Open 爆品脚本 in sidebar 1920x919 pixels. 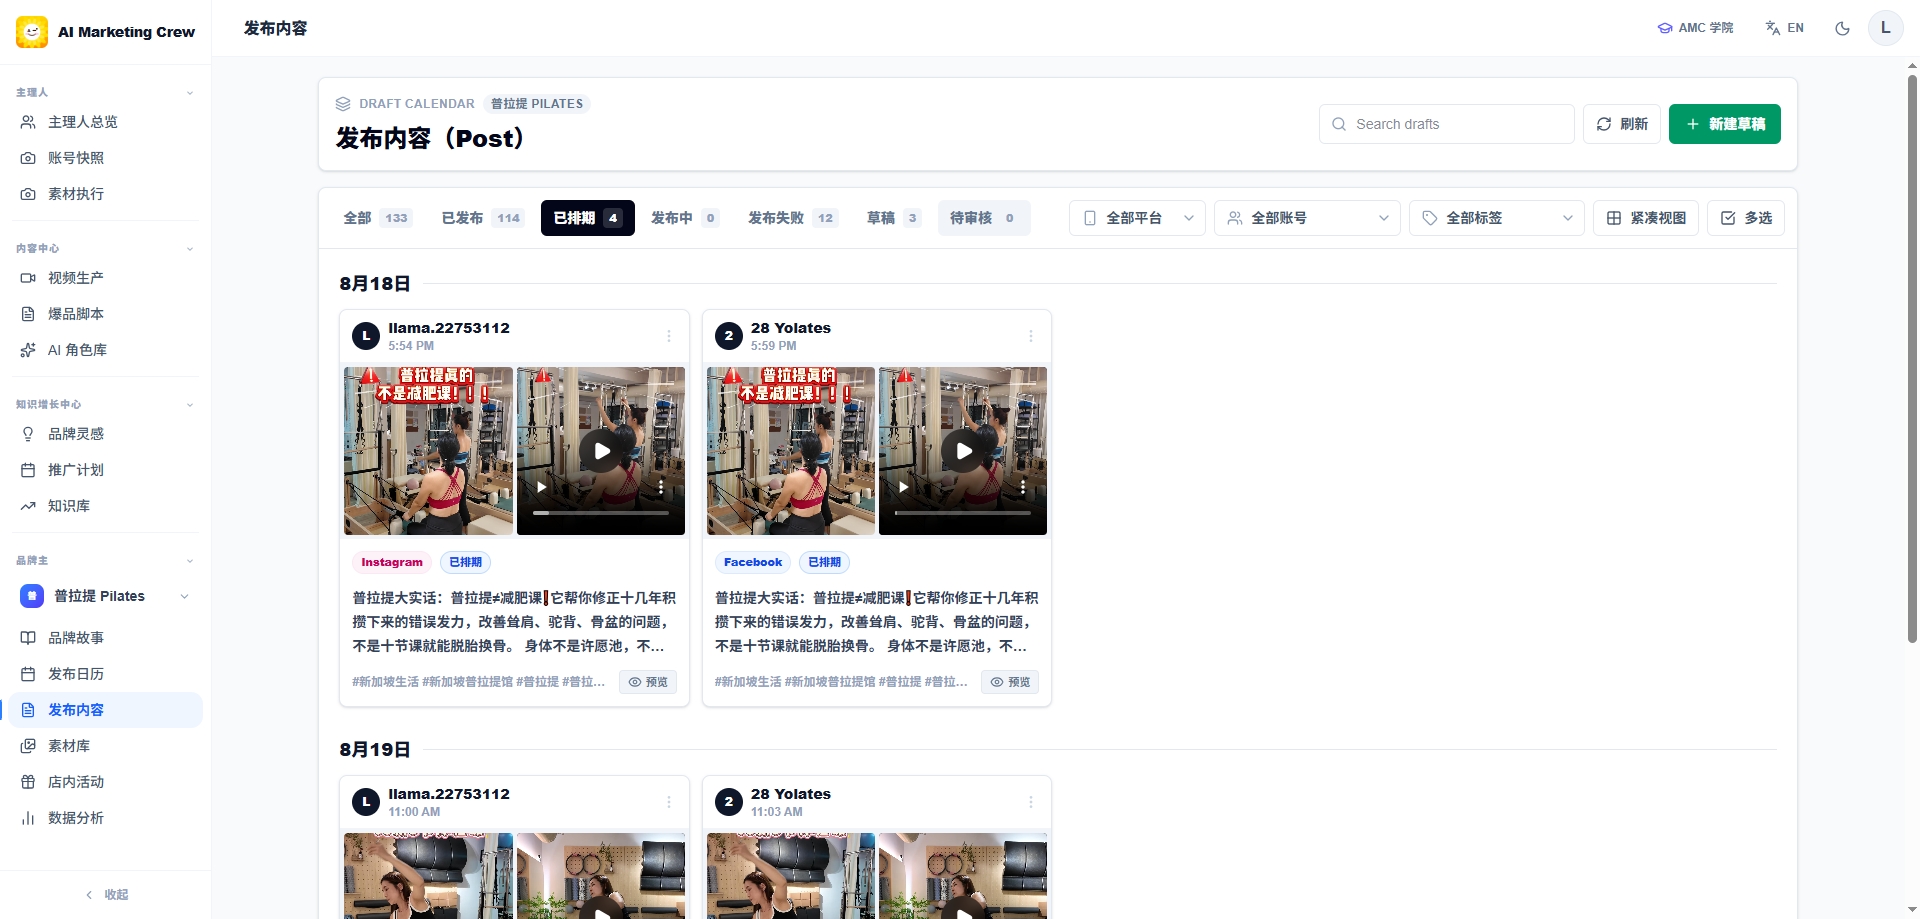(x=104, y=314)
